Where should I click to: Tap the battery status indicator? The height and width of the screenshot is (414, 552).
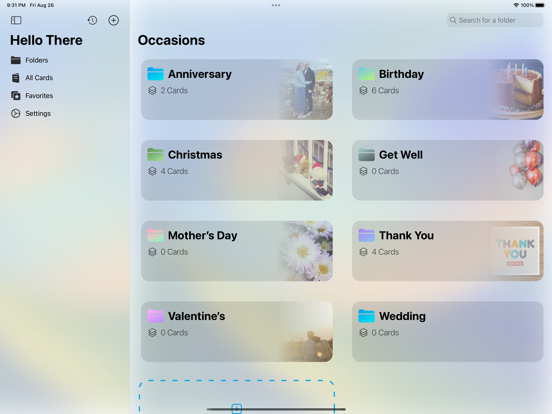(x=540, y=5)
